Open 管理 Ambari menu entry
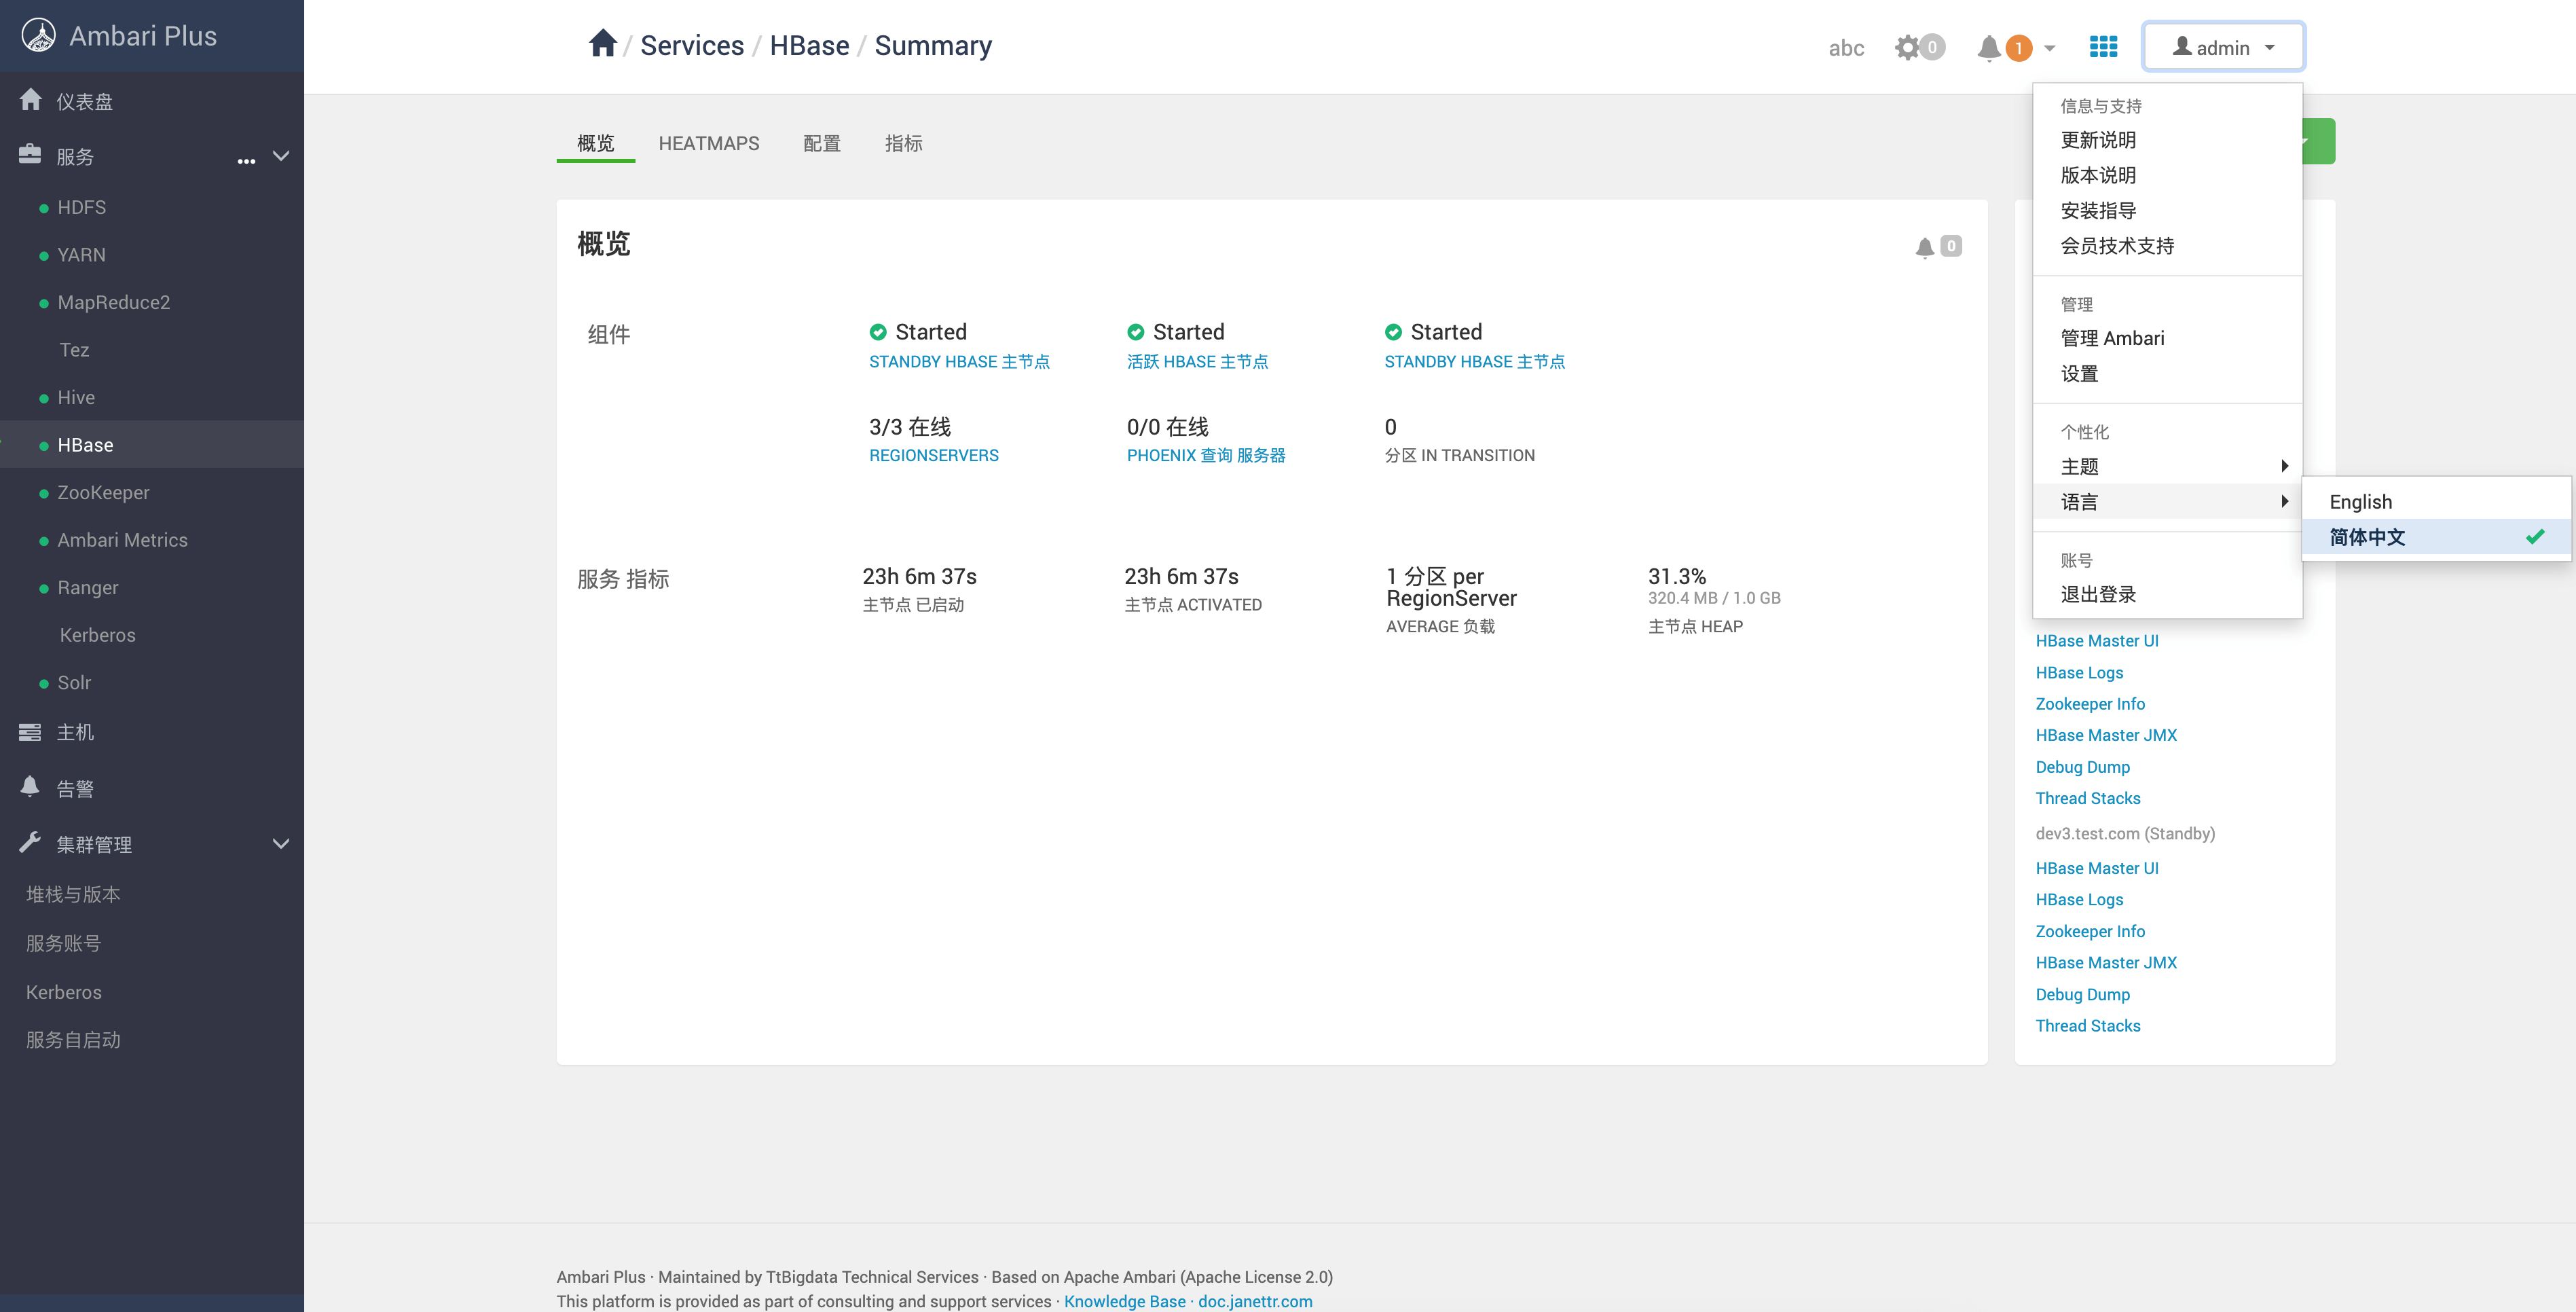This screenshot has width=2576, height=1312. pos(2112,338)
